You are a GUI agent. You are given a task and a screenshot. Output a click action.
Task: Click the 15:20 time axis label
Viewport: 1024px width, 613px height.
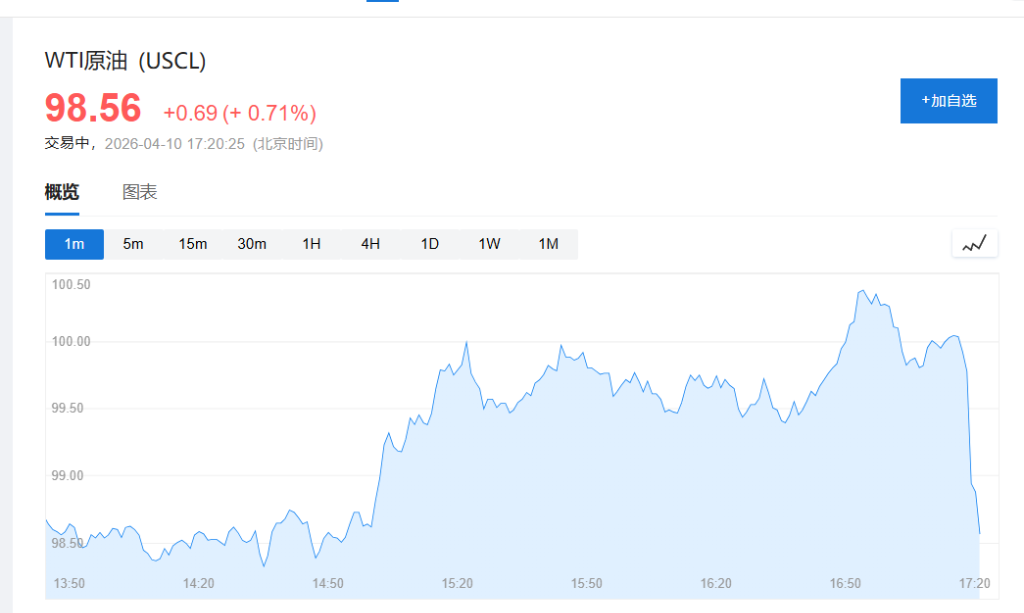(457, 583)
